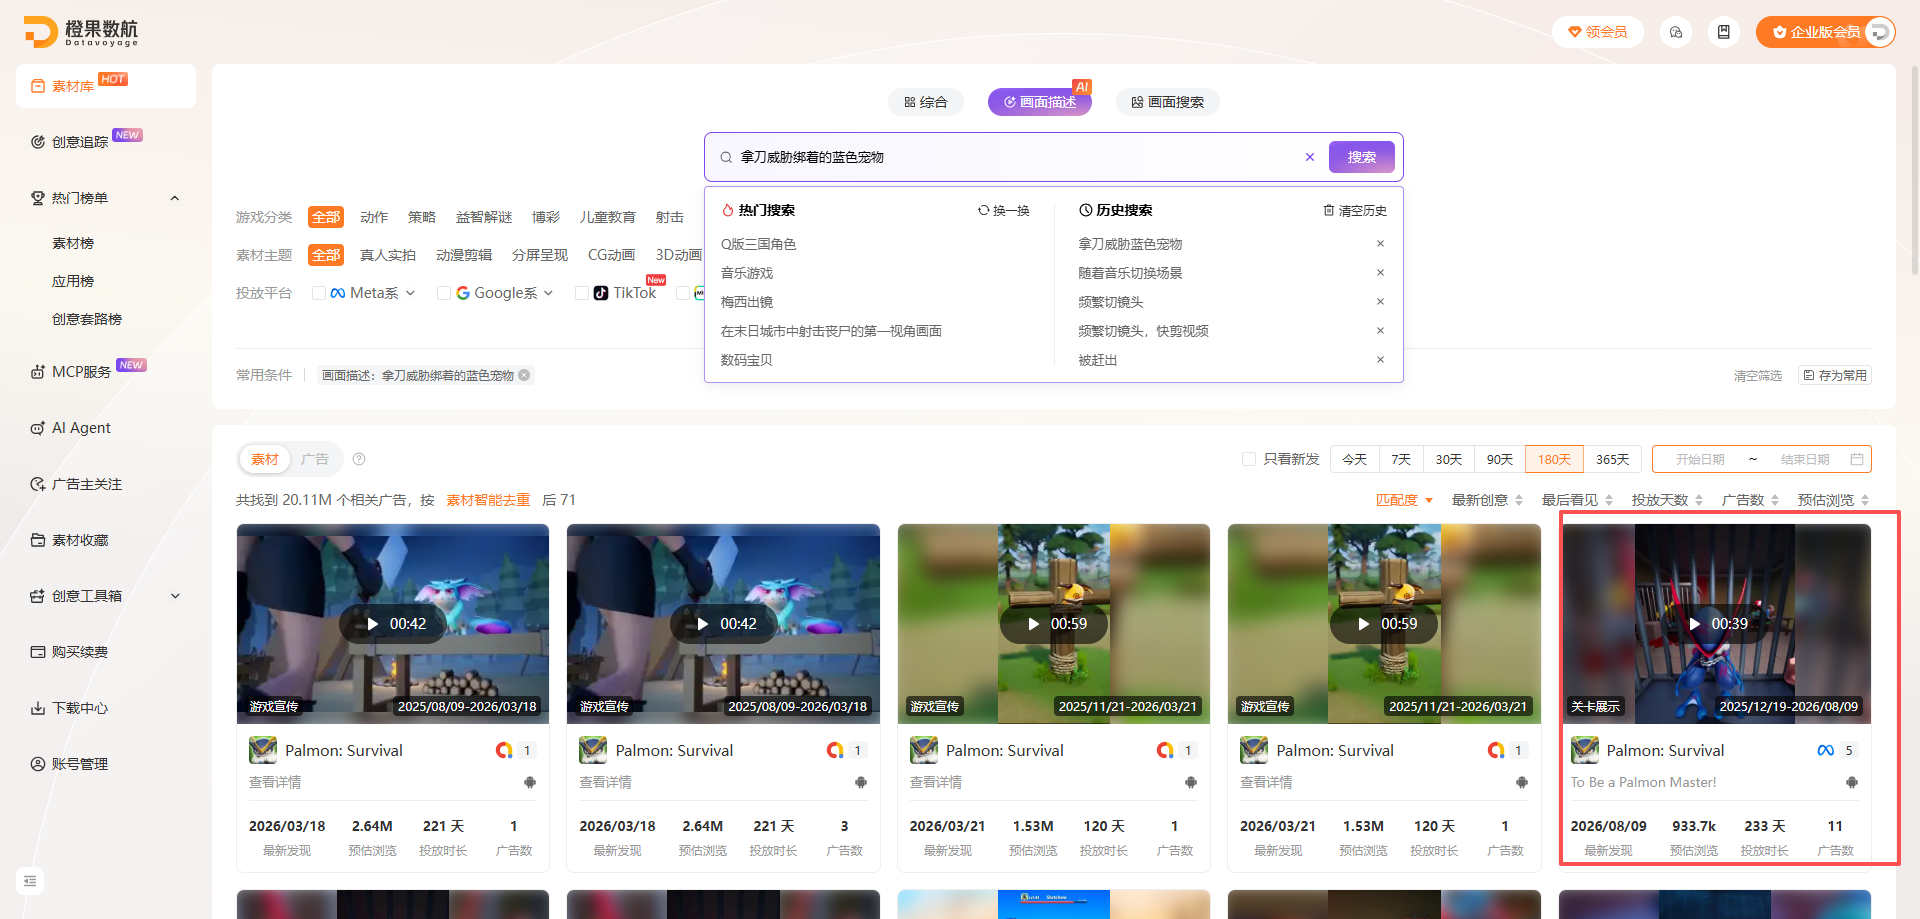
Task: Collapse the 热门榜单 sidebar group
Action: pos(175,198)
